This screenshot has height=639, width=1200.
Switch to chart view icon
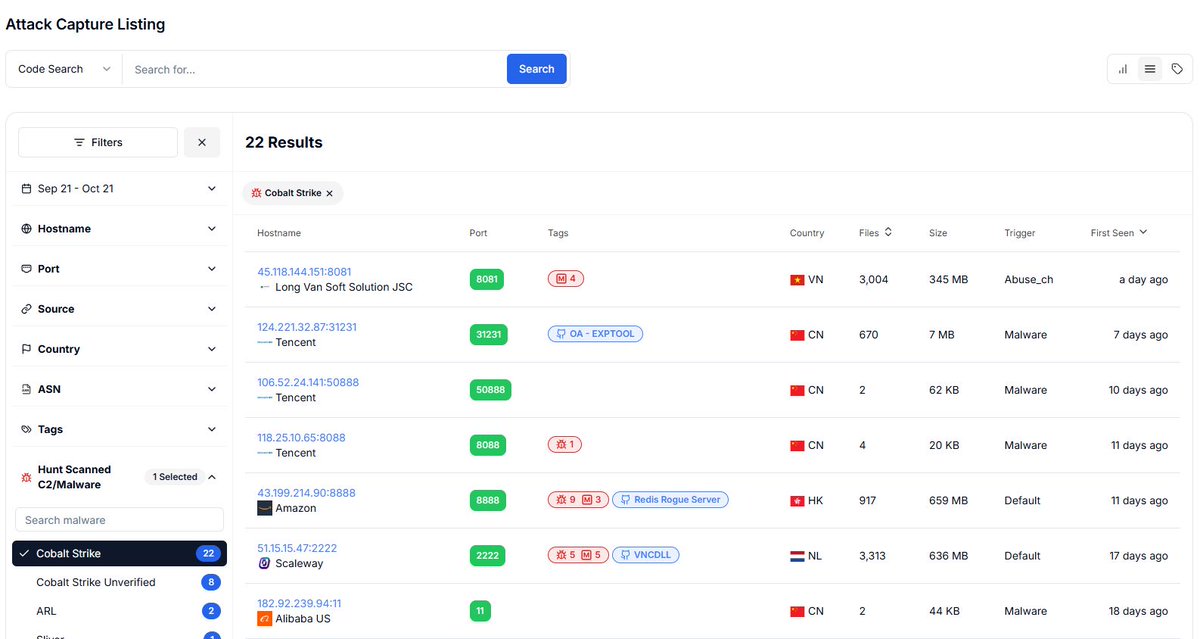[x=1123, y=69]
